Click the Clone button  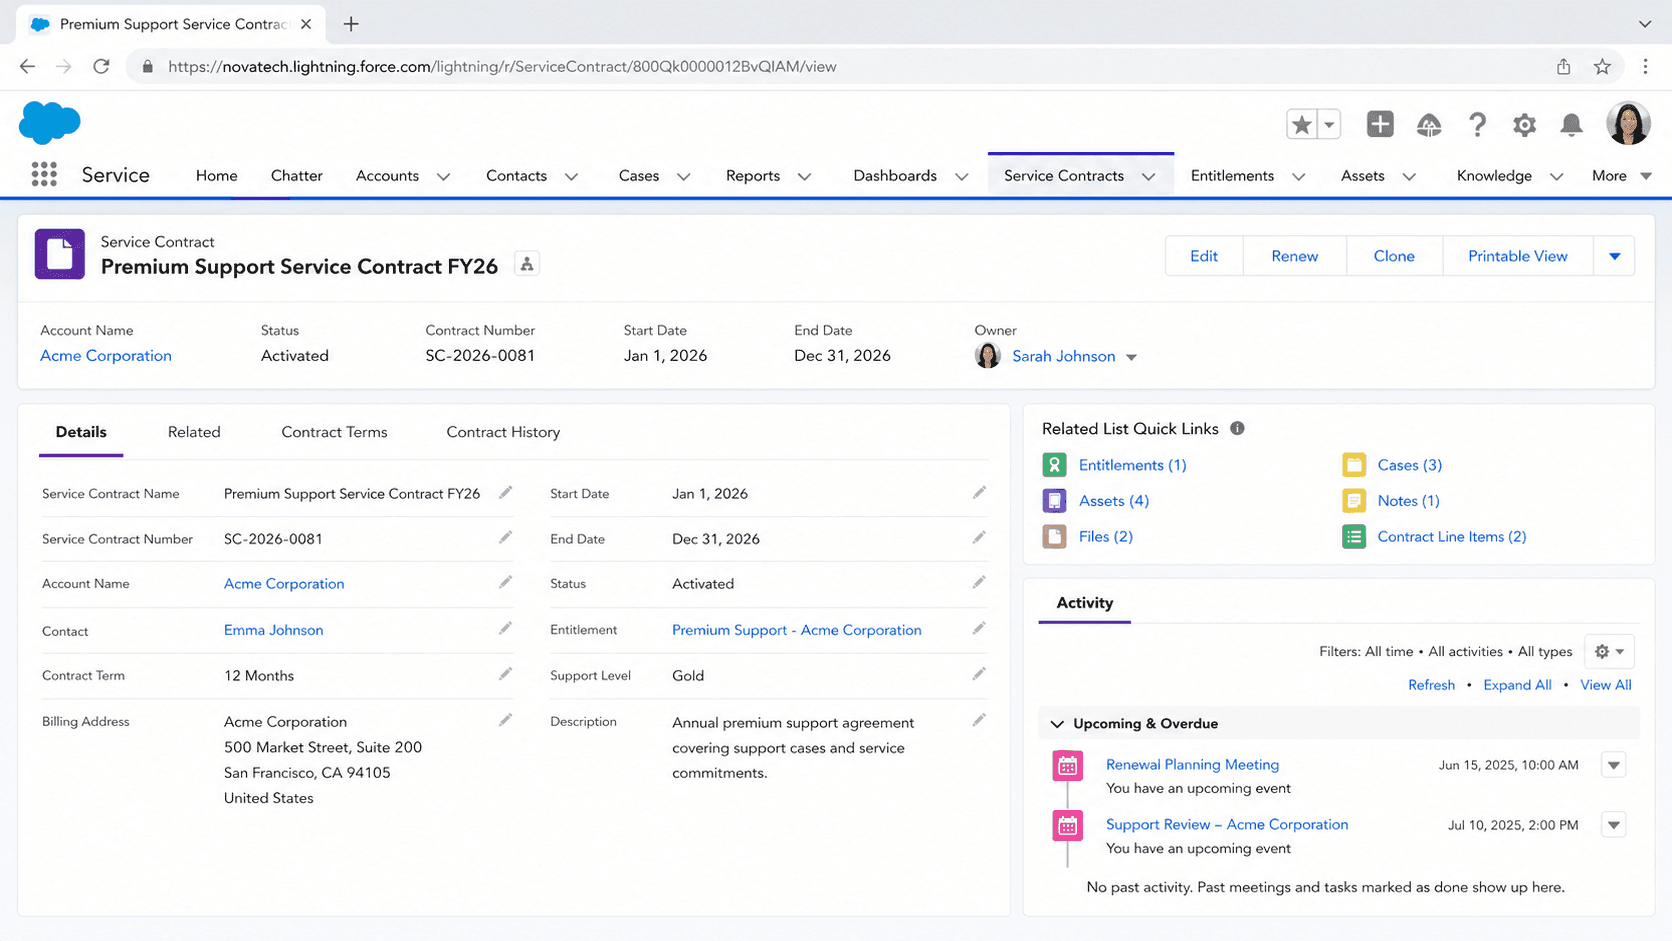coord(1394,256)
